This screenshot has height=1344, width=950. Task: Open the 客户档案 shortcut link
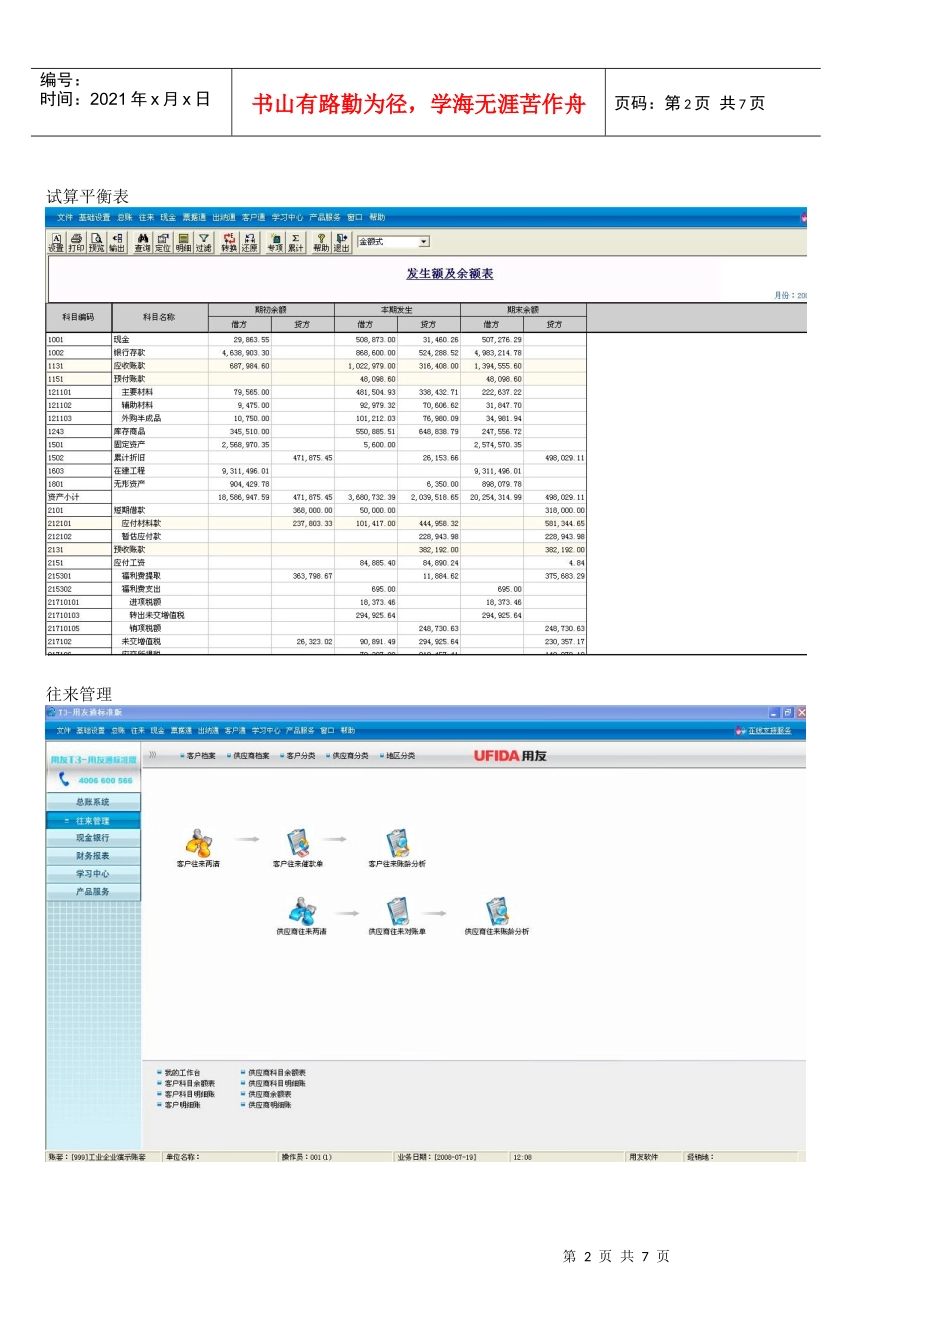click(x=201, y=756)
